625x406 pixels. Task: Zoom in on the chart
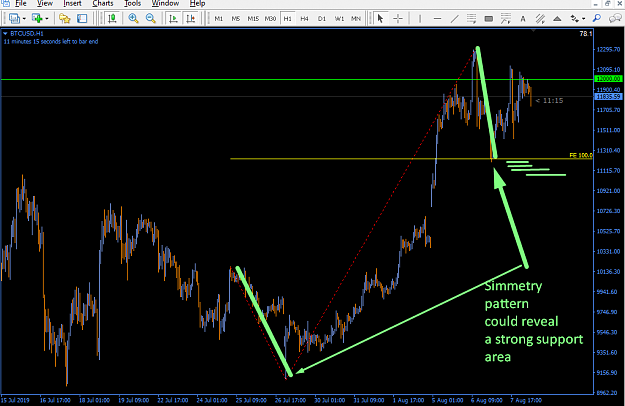tap(133, 18)
